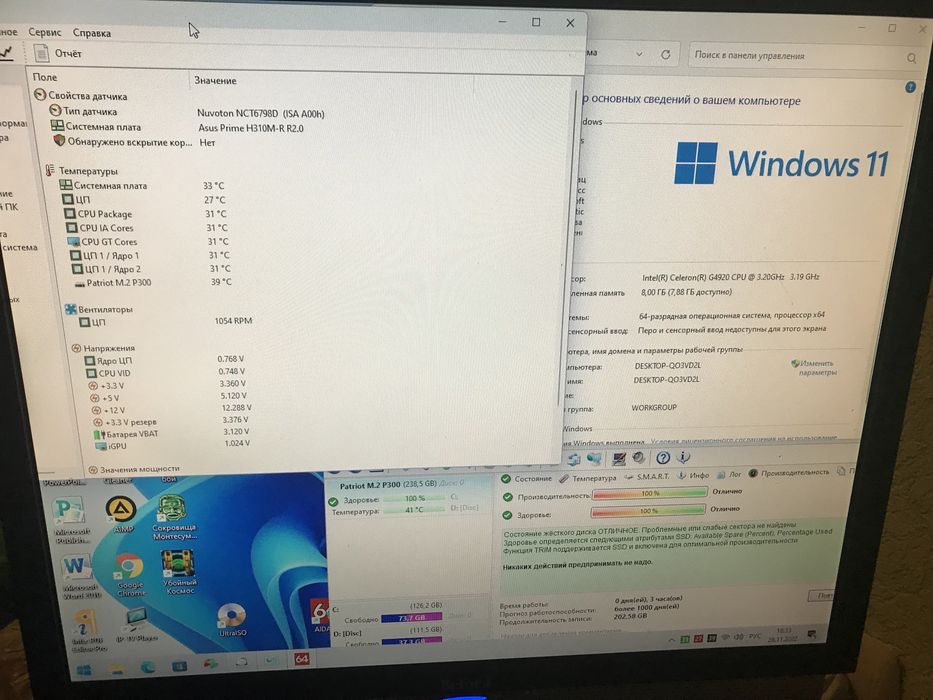Open the AIMP desktop shortcut
Screen dimensions: 933x700
121,515
